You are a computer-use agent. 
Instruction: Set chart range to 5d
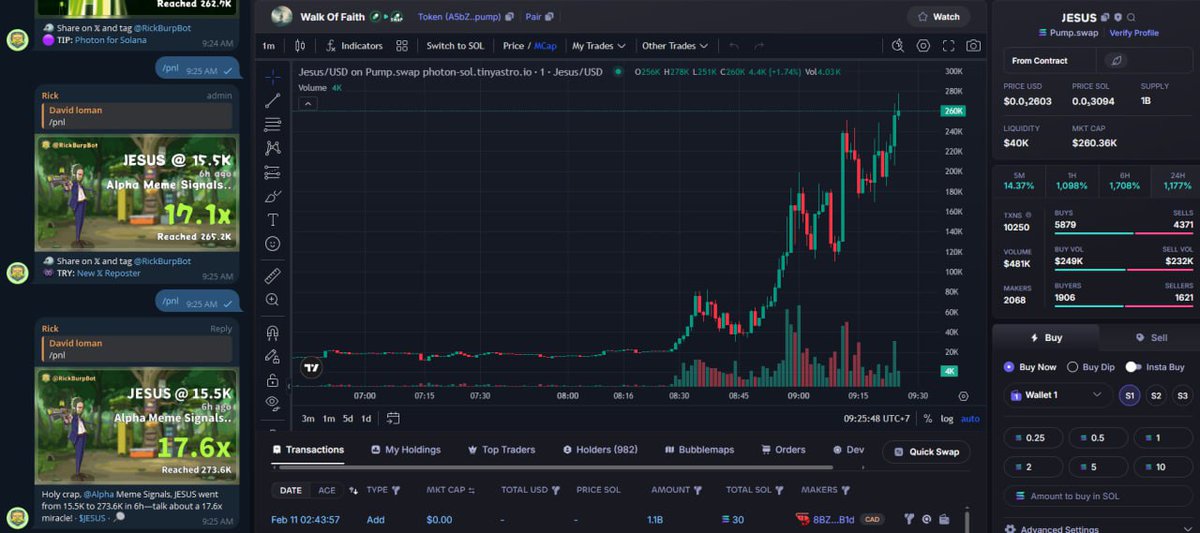(x=347, y=419)
